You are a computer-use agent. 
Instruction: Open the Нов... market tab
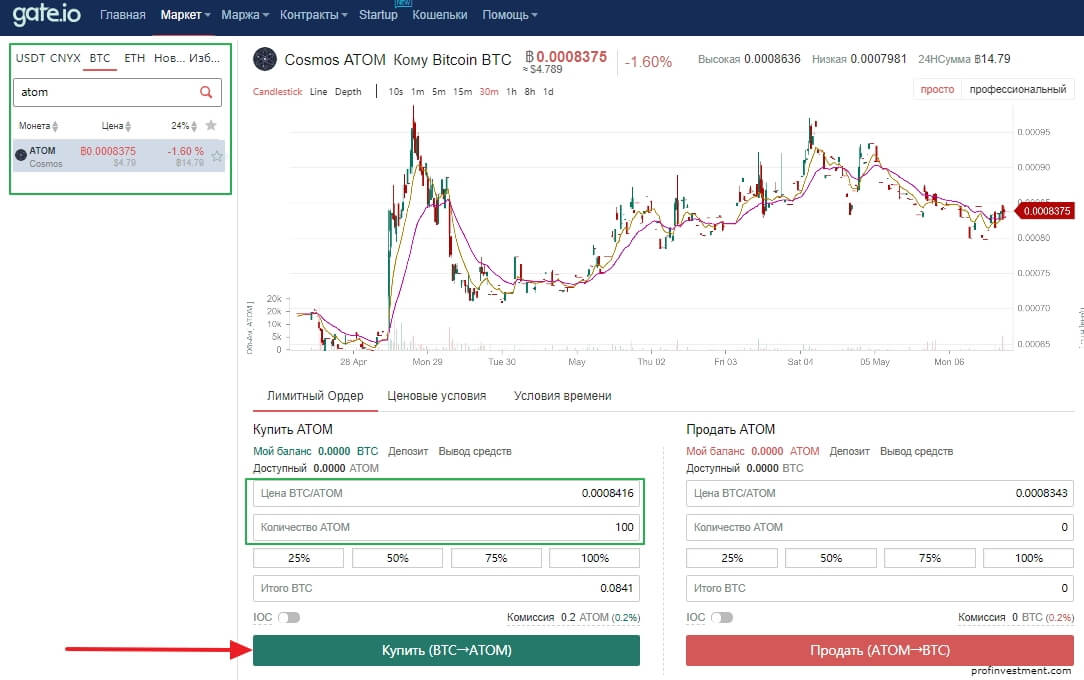[169, 58]
